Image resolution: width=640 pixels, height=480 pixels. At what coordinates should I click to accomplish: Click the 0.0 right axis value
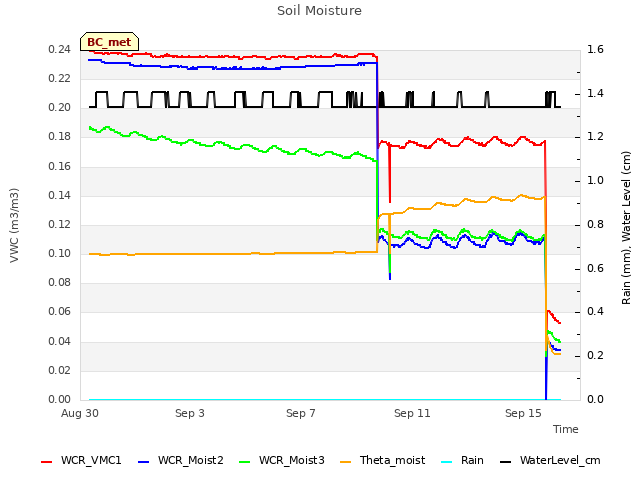[x=595, y=399]
